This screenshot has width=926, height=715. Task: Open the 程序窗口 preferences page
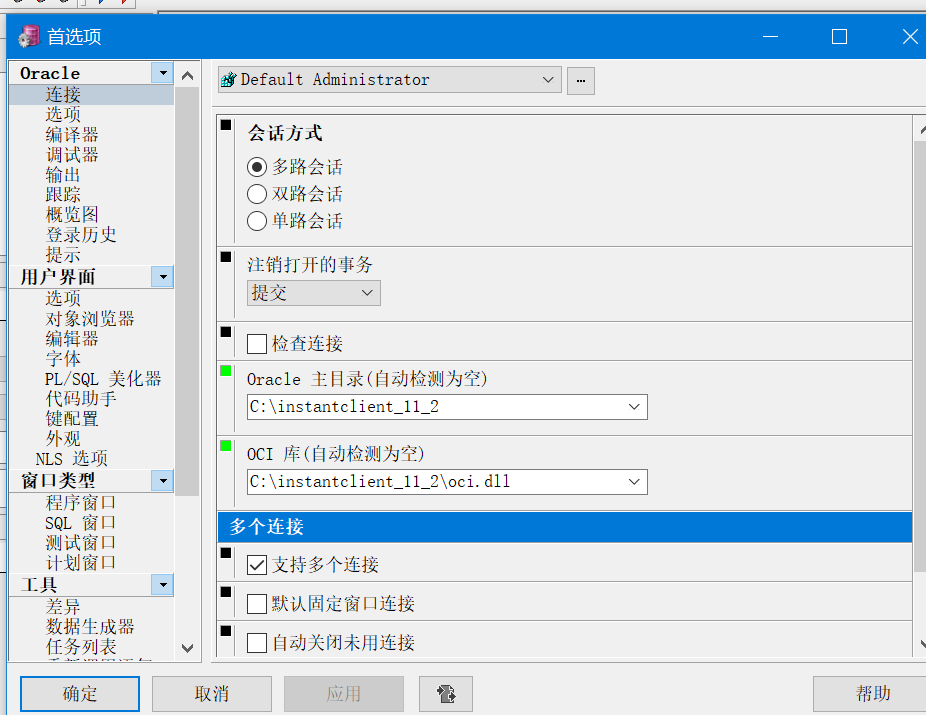pos(81,502)
